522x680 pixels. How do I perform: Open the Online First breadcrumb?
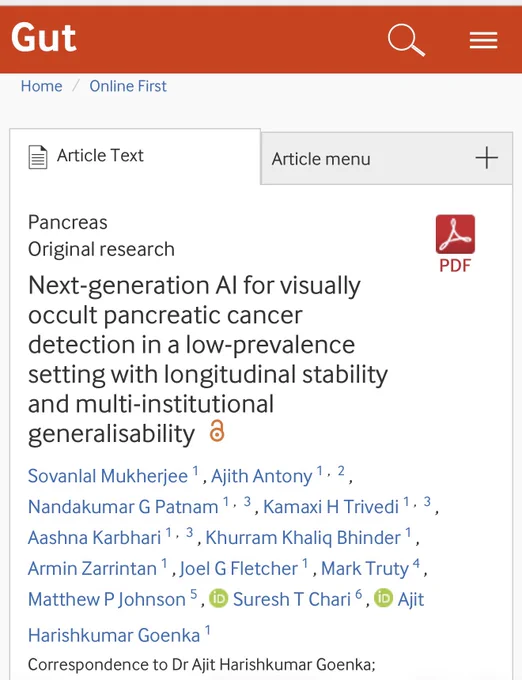[128, 86]
